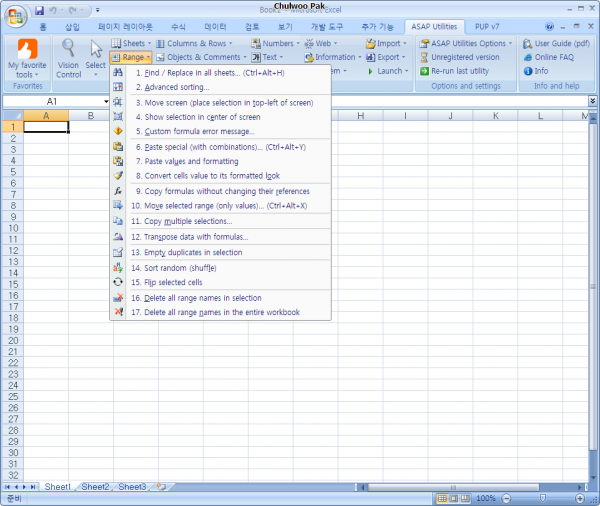Click the Name Box showing A1
The height and width of the screenshot is (506, 600).
click(52, 101)
